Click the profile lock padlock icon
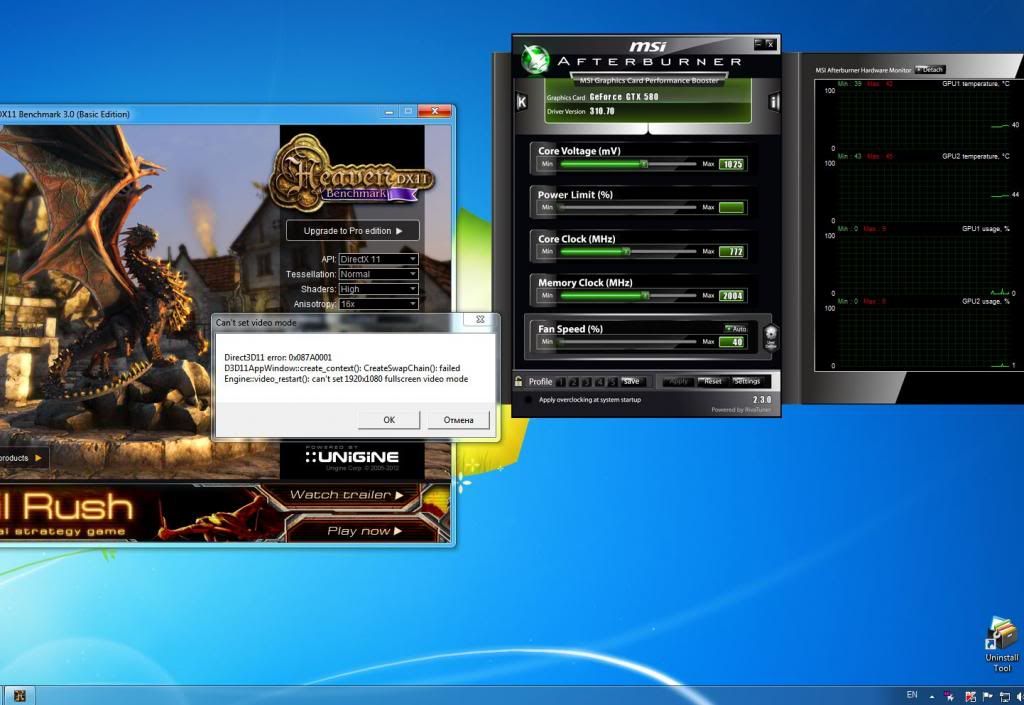 518,381
